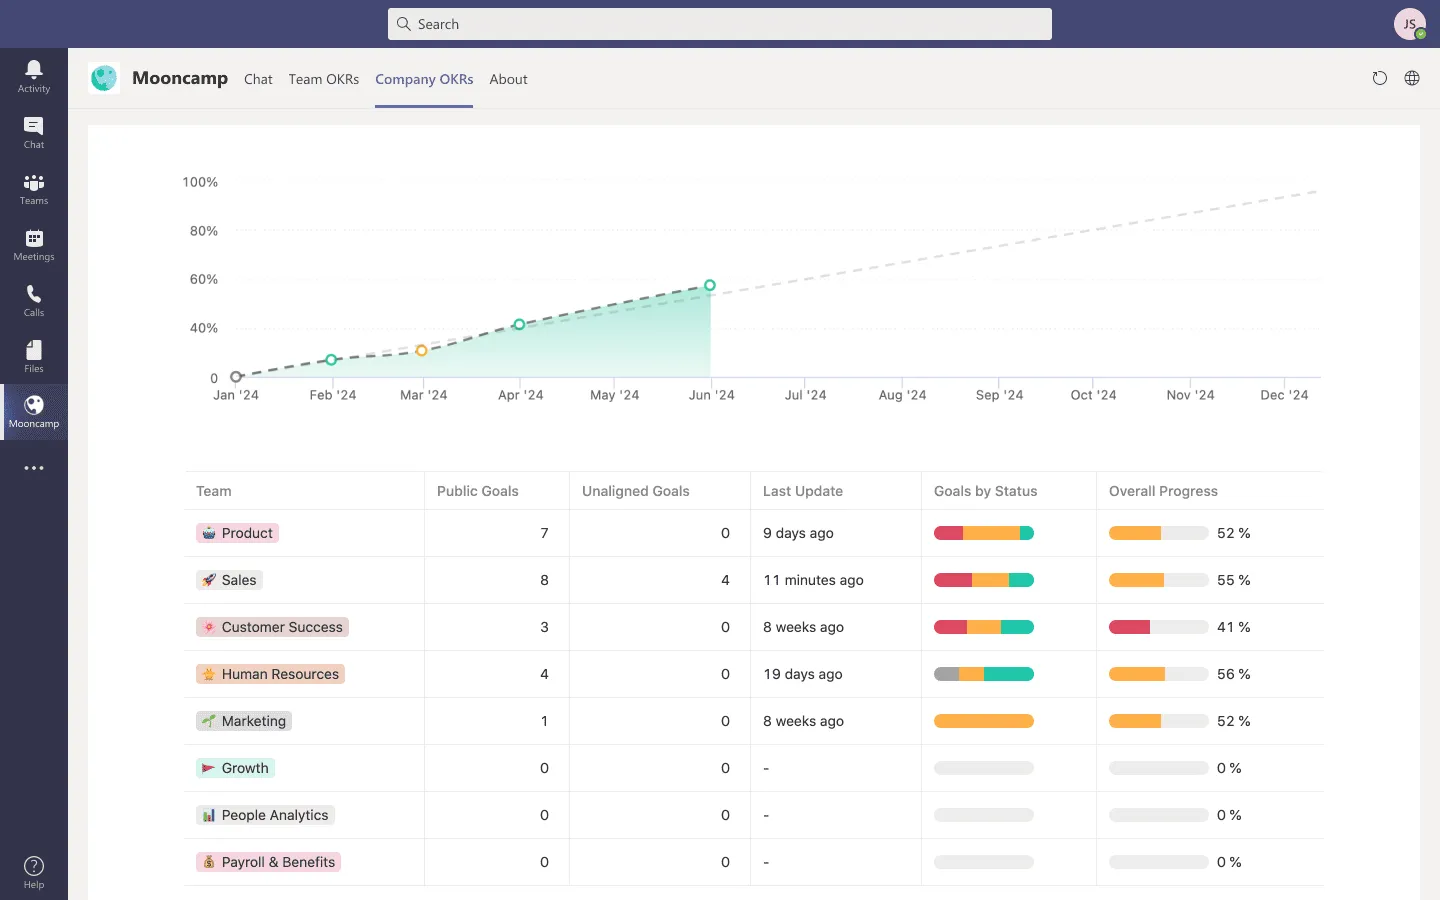
Task: Open the JS user profile avatar
Action: [1409, 24]
